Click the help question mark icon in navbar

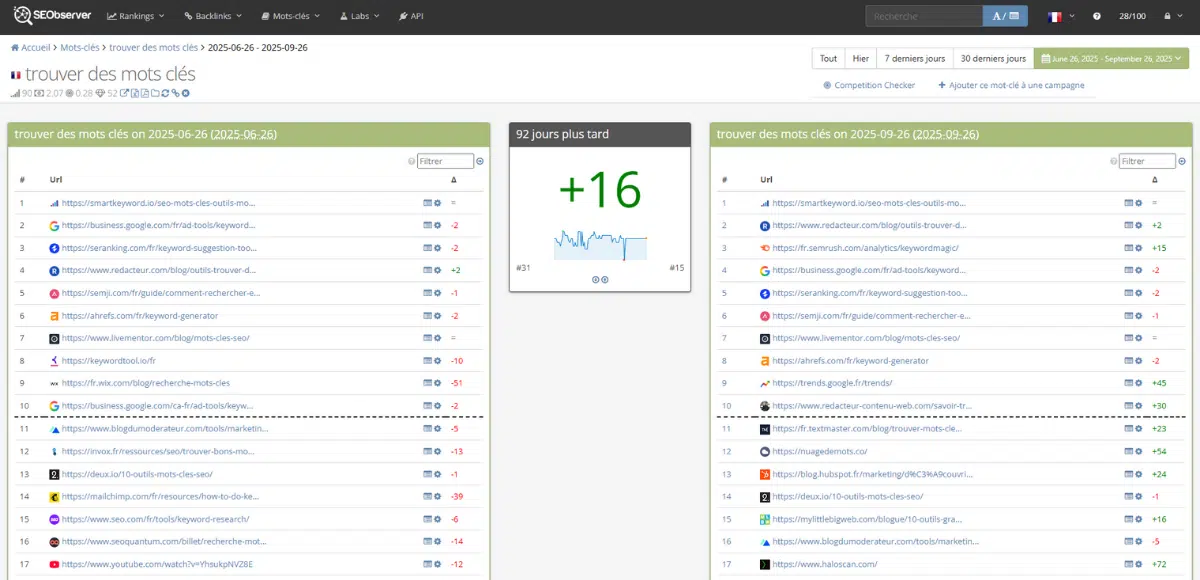point(1097,17)
